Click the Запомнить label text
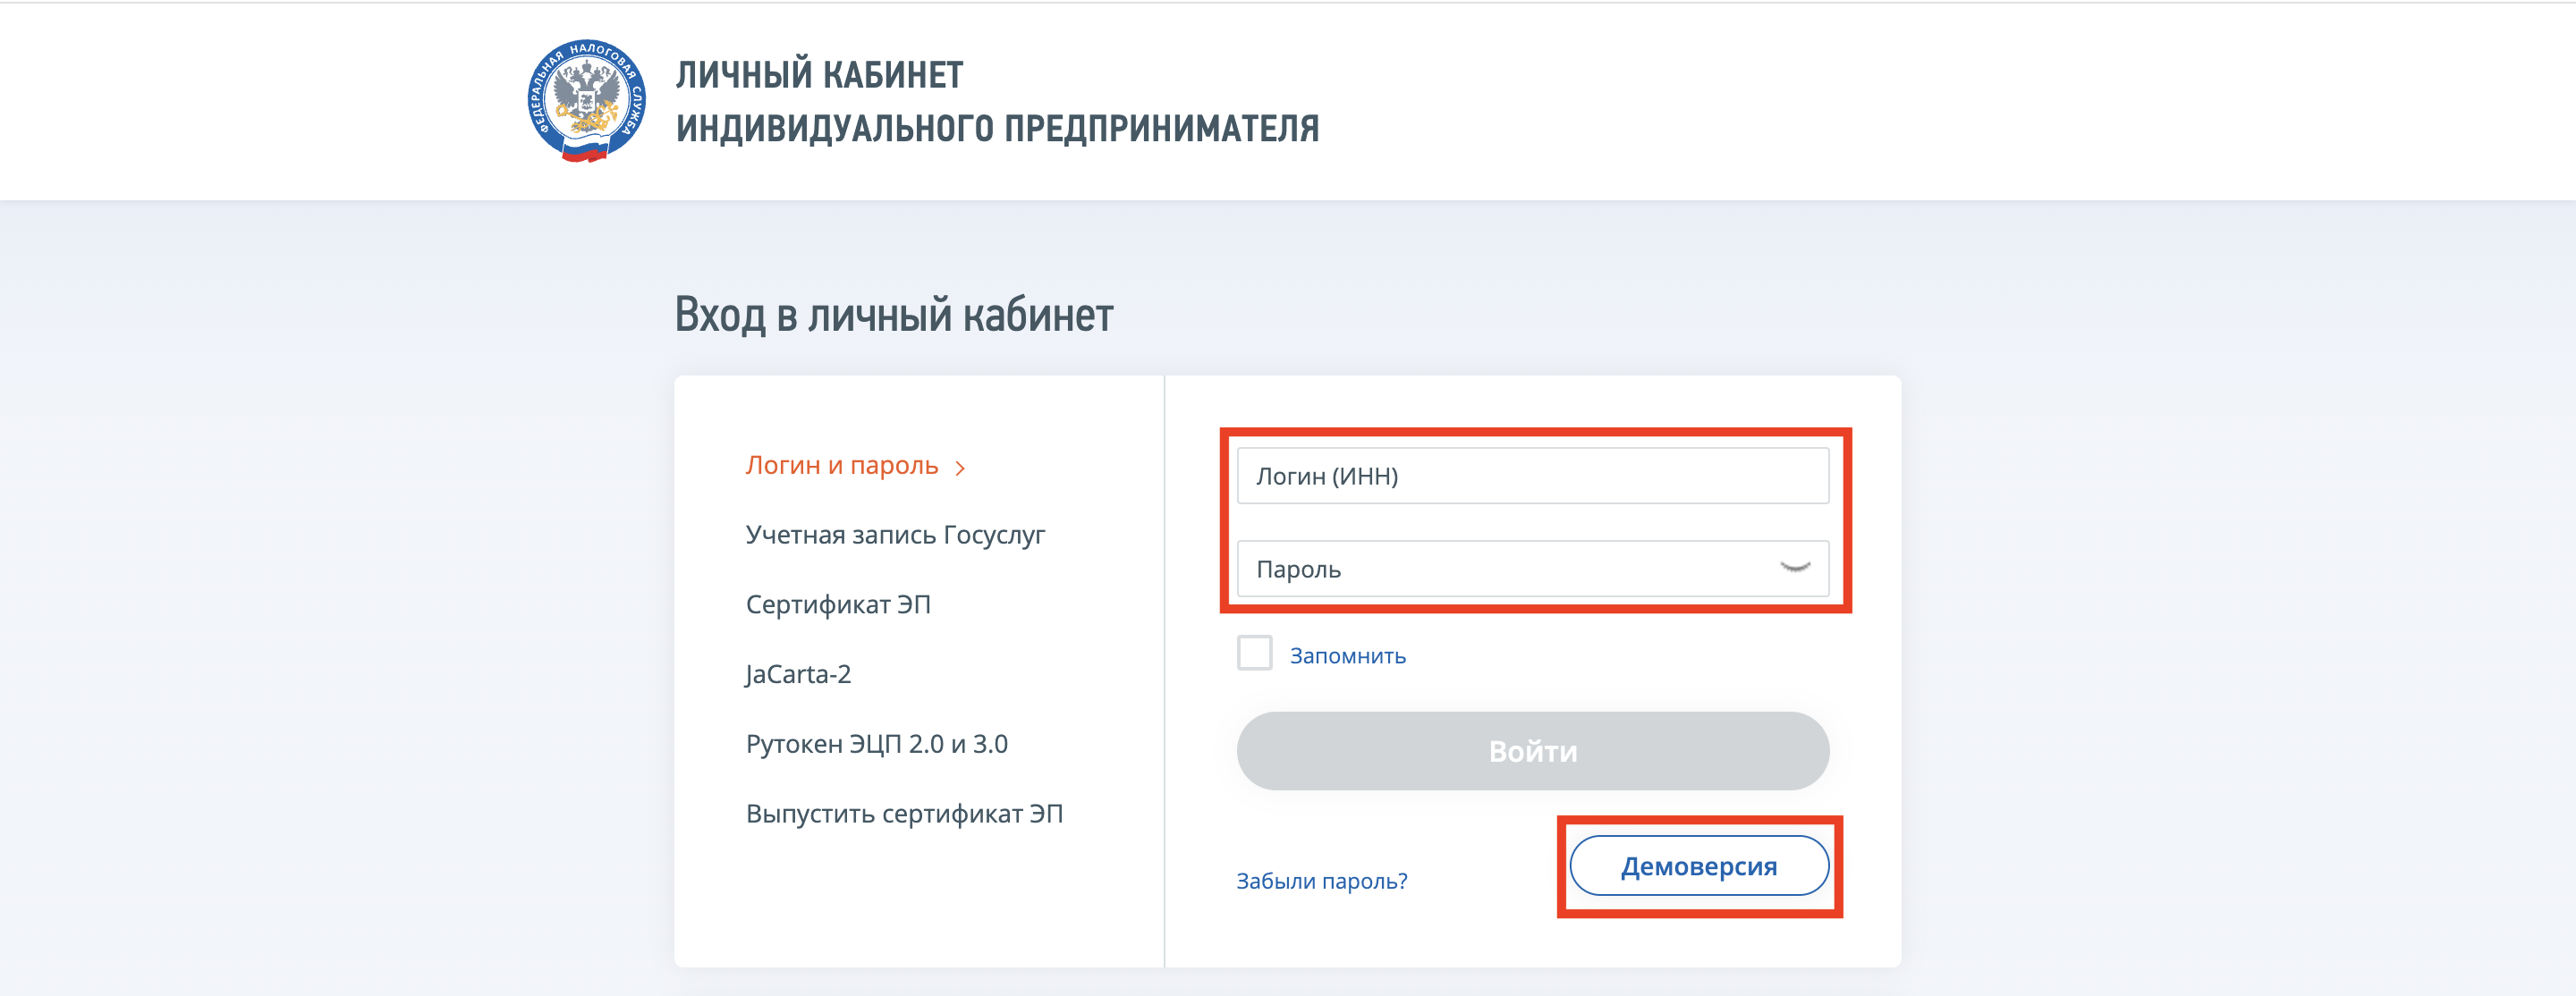This screenshot has height=996, width=2576. coord(1347,656)
